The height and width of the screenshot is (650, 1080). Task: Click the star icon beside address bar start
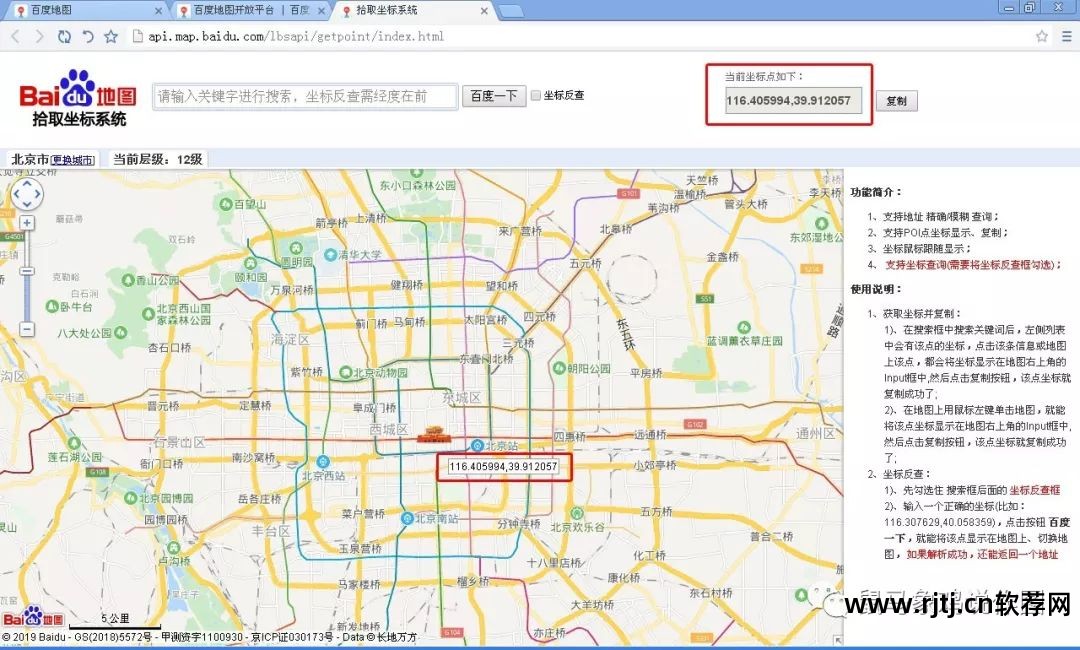tap(111, 36)
